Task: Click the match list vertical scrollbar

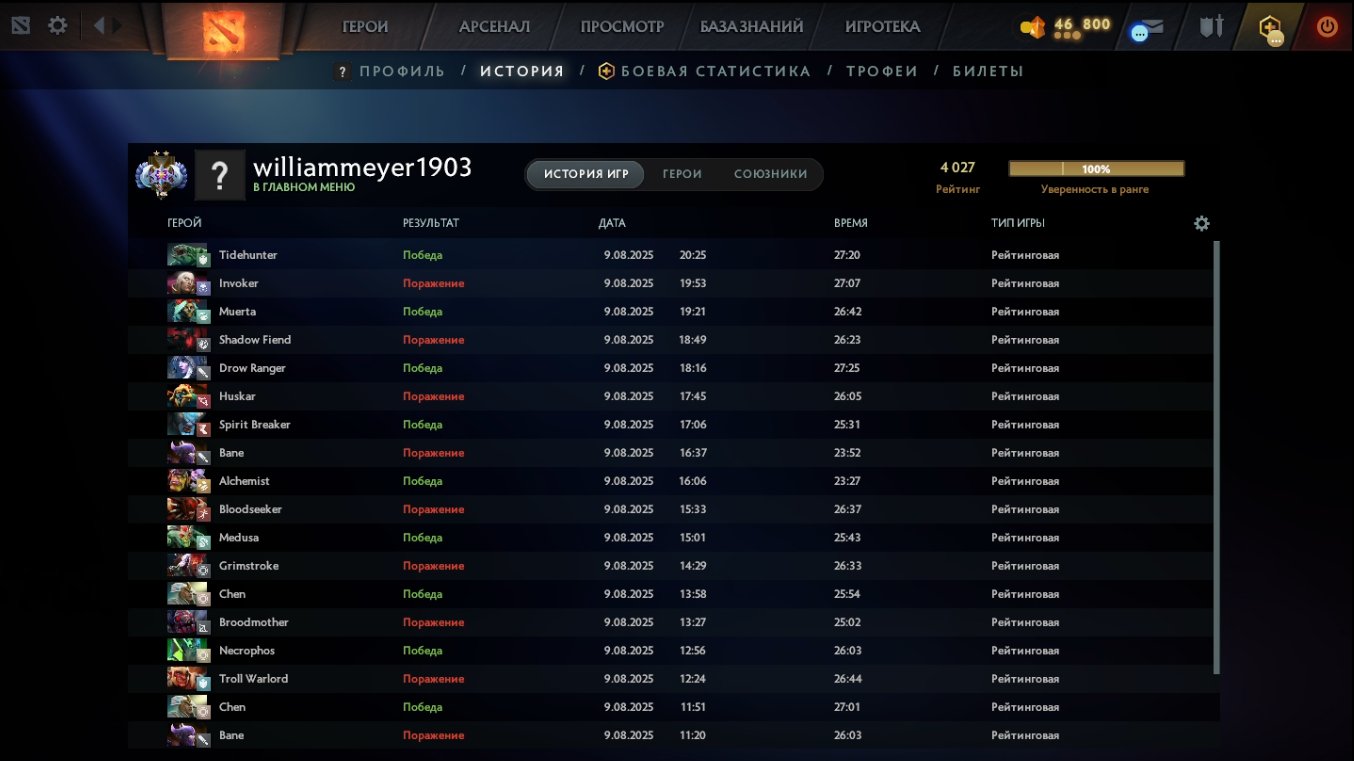Action: (x=1216, y=457)
